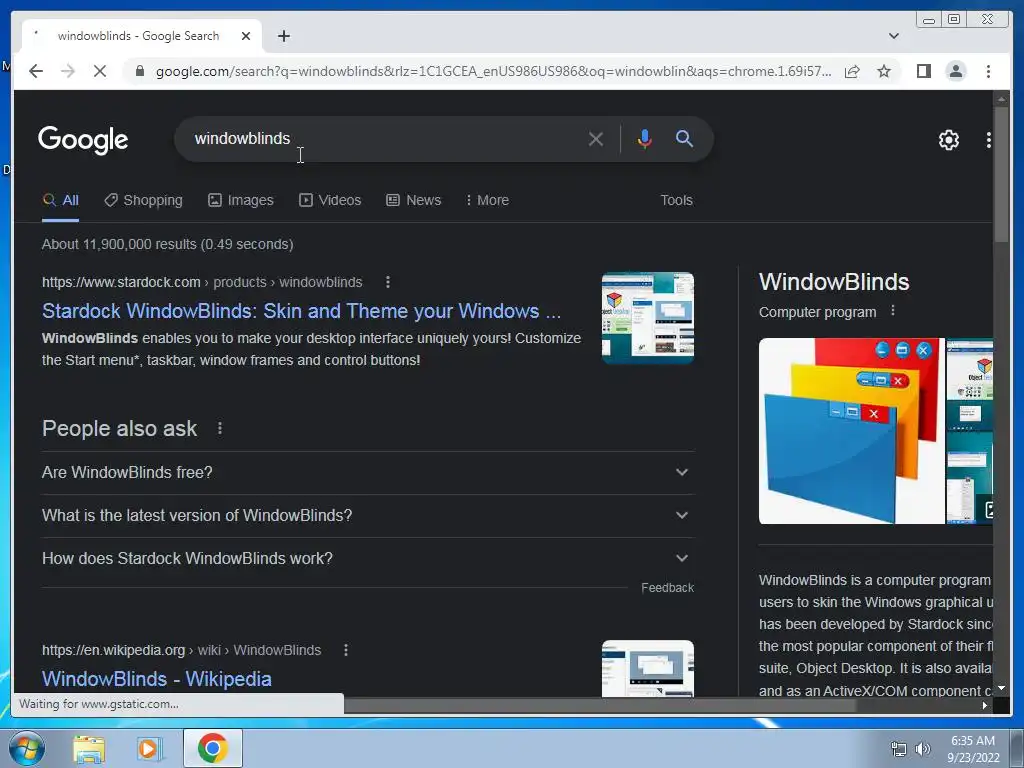Switch to Shopping results
Screen dimensions: 1024x768
coord(144,200)
